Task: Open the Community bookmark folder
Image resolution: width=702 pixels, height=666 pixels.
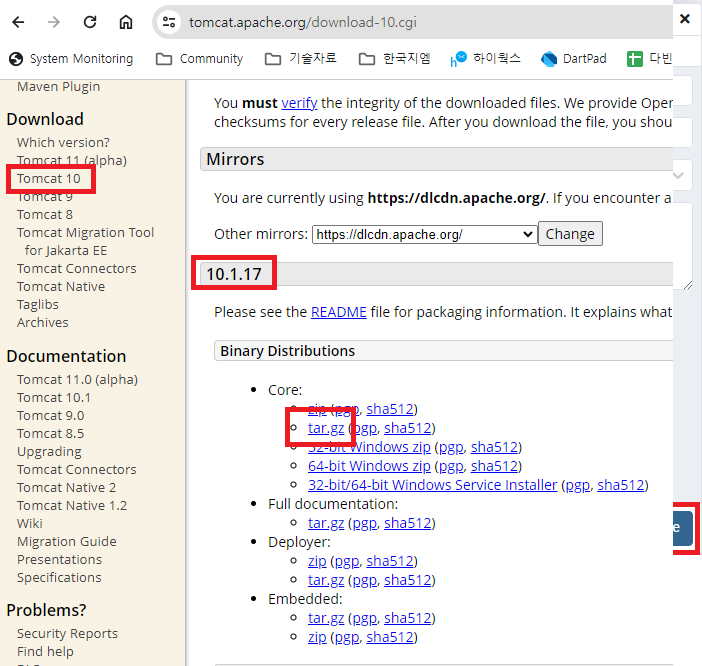Action: (199, 59)
